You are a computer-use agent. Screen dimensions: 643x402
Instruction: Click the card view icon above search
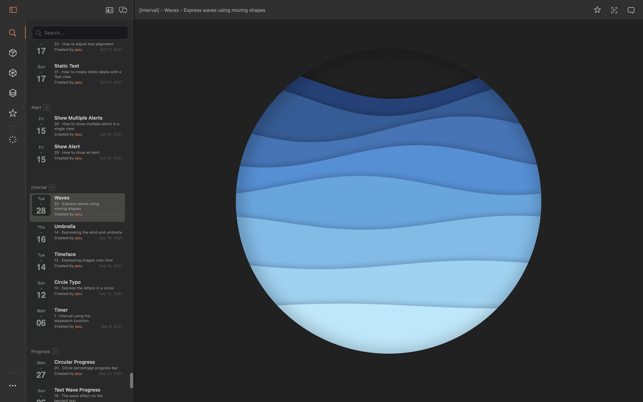(109, 10)
